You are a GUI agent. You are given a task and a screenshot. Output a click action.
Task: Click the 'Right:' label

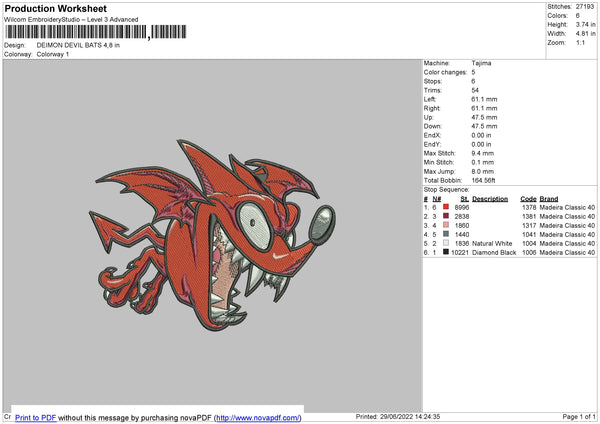[x=432, y=108]
